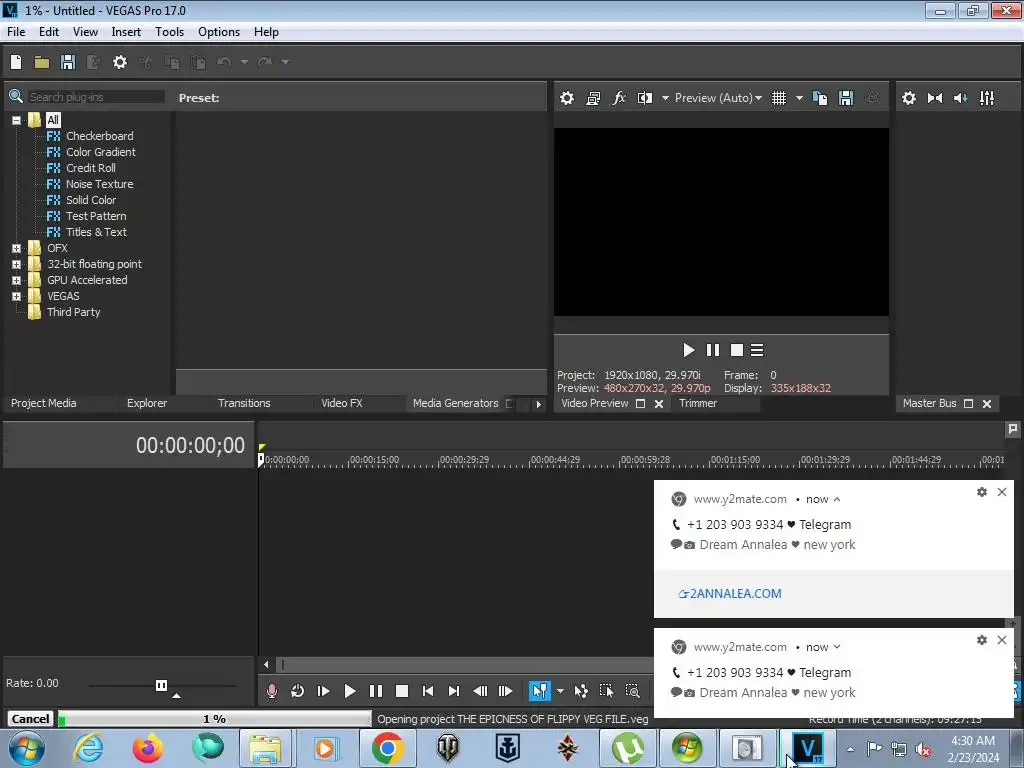The height and width of the screenshot is (768, 1024).
Task: Save snapshot to file icon
Action: tap(846, 98)
